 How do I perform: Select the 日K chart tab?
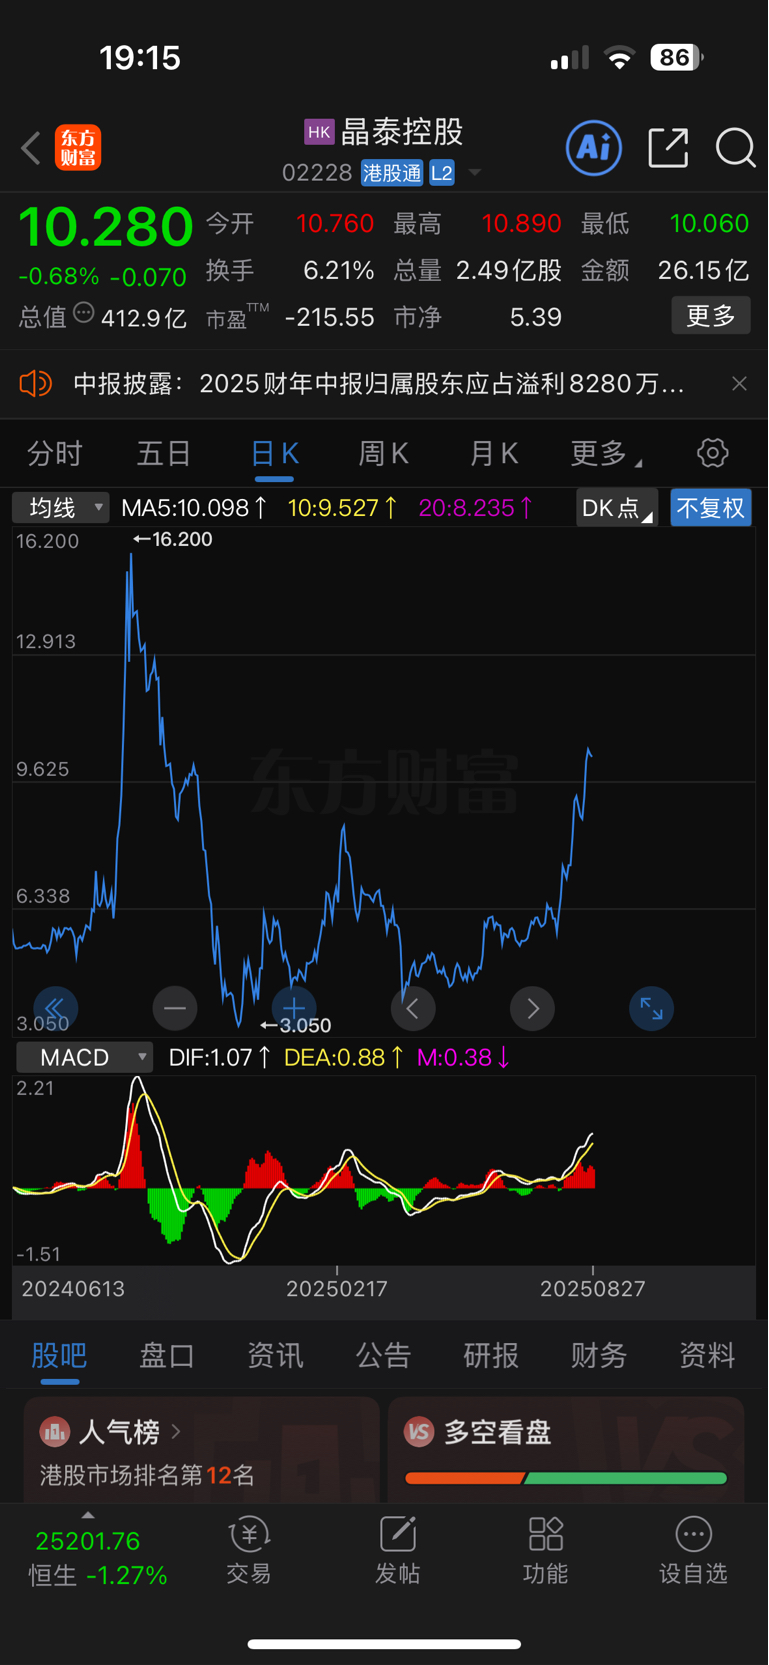pyautogui.click(x=274, y=453)
